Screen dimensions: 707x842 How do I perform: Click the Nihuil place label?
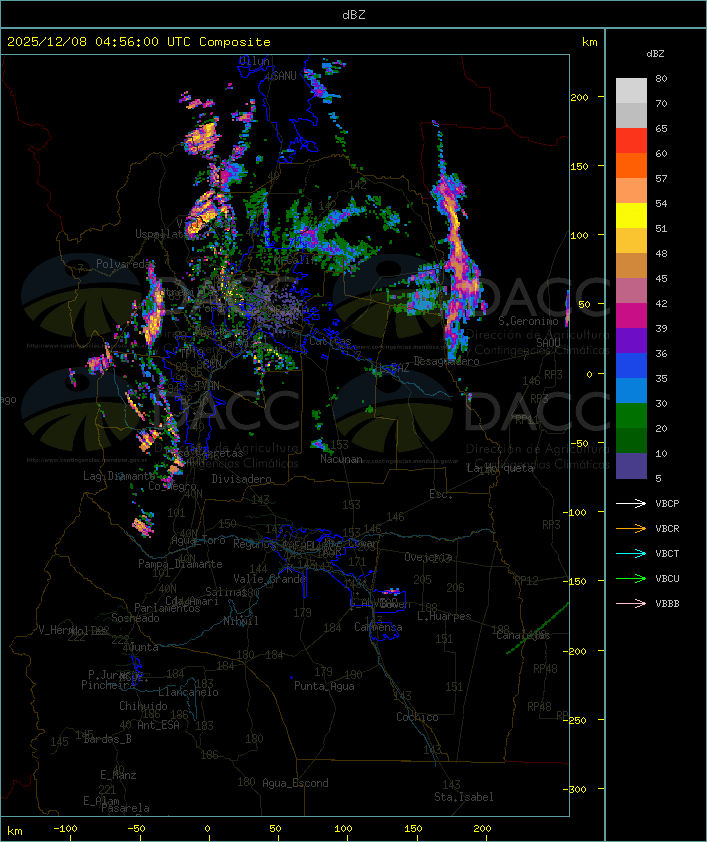coord(241,621)
